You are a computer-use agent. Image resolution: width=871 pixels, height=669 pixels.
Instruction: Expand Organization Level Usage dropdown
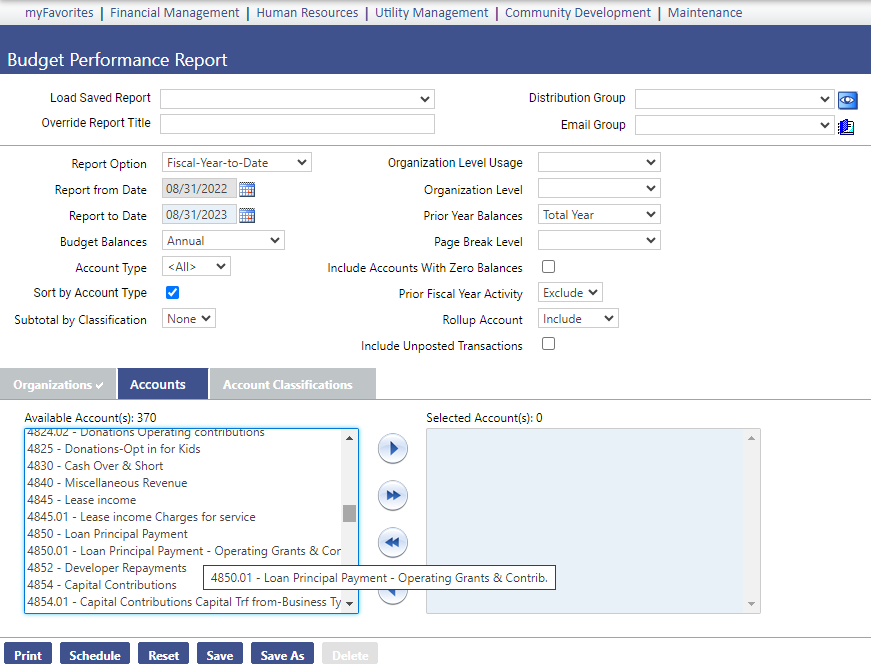(x=599, y=162)
